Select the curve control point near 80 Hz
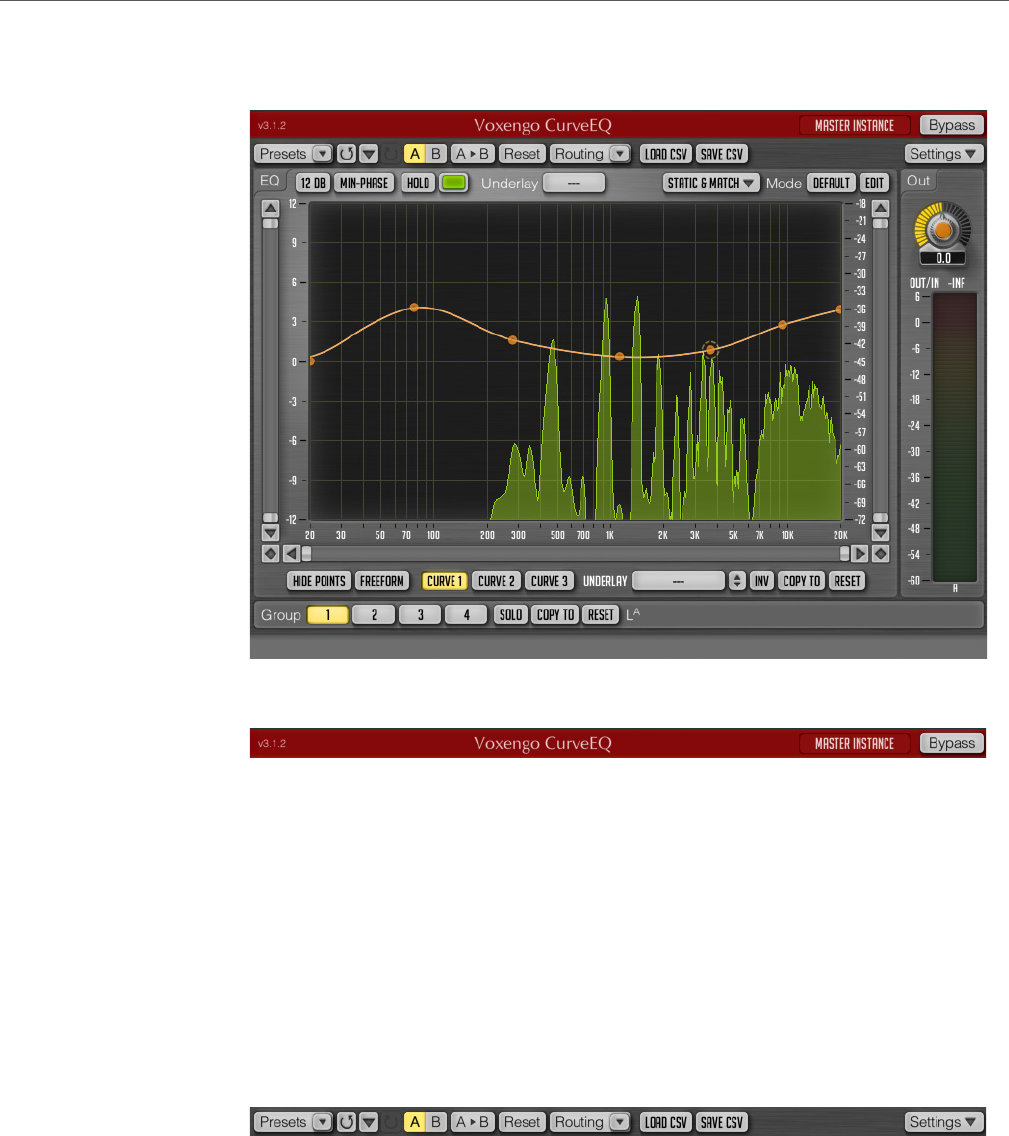The width and height of the screenshot is (1009, 1136). 414,308
